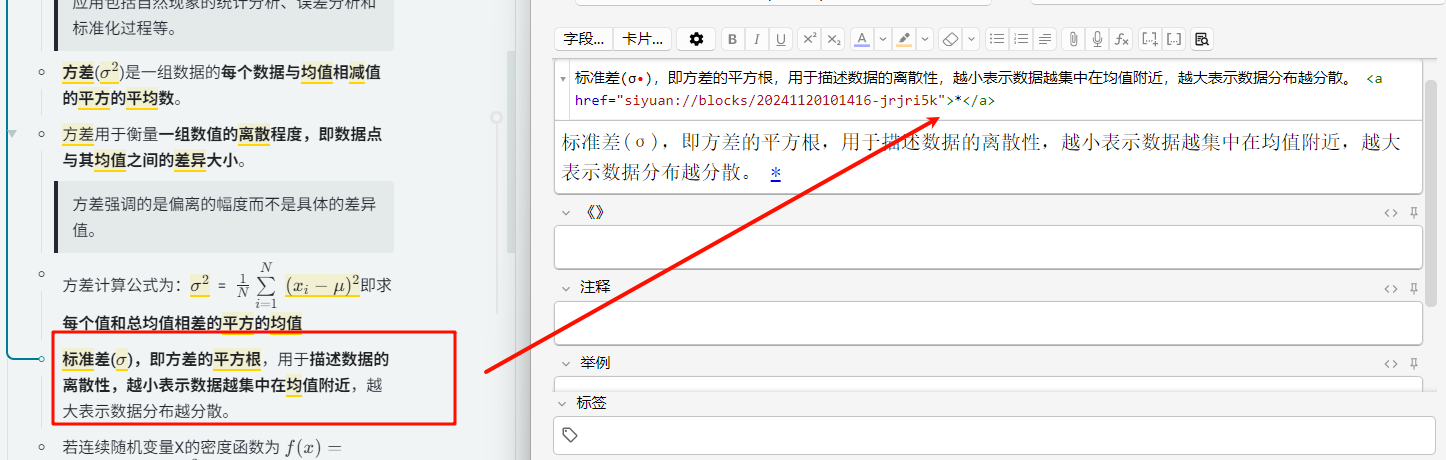Toggle HTML editor for 《》 field

click(1390, 213)
